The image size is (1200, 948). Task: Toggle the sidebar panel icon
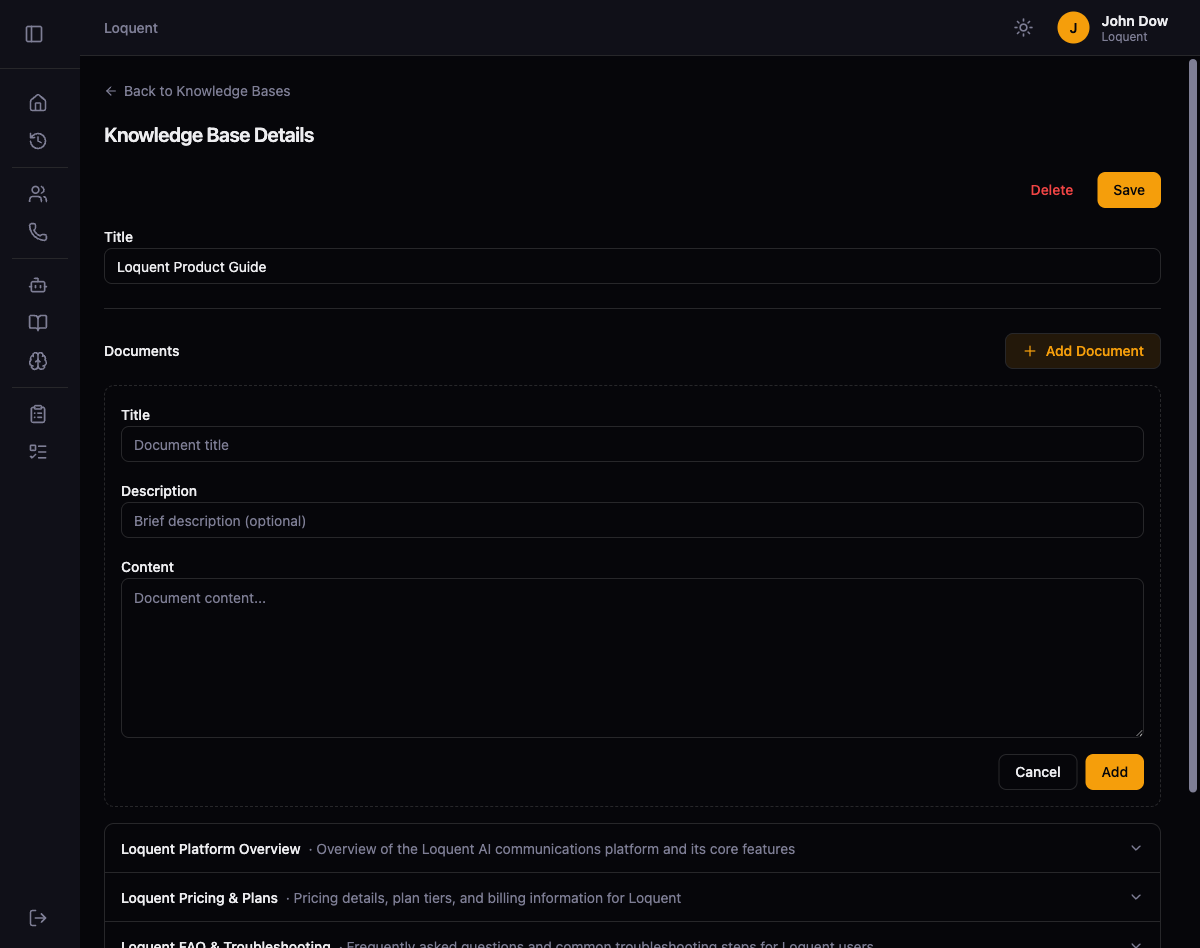[34, 34]
